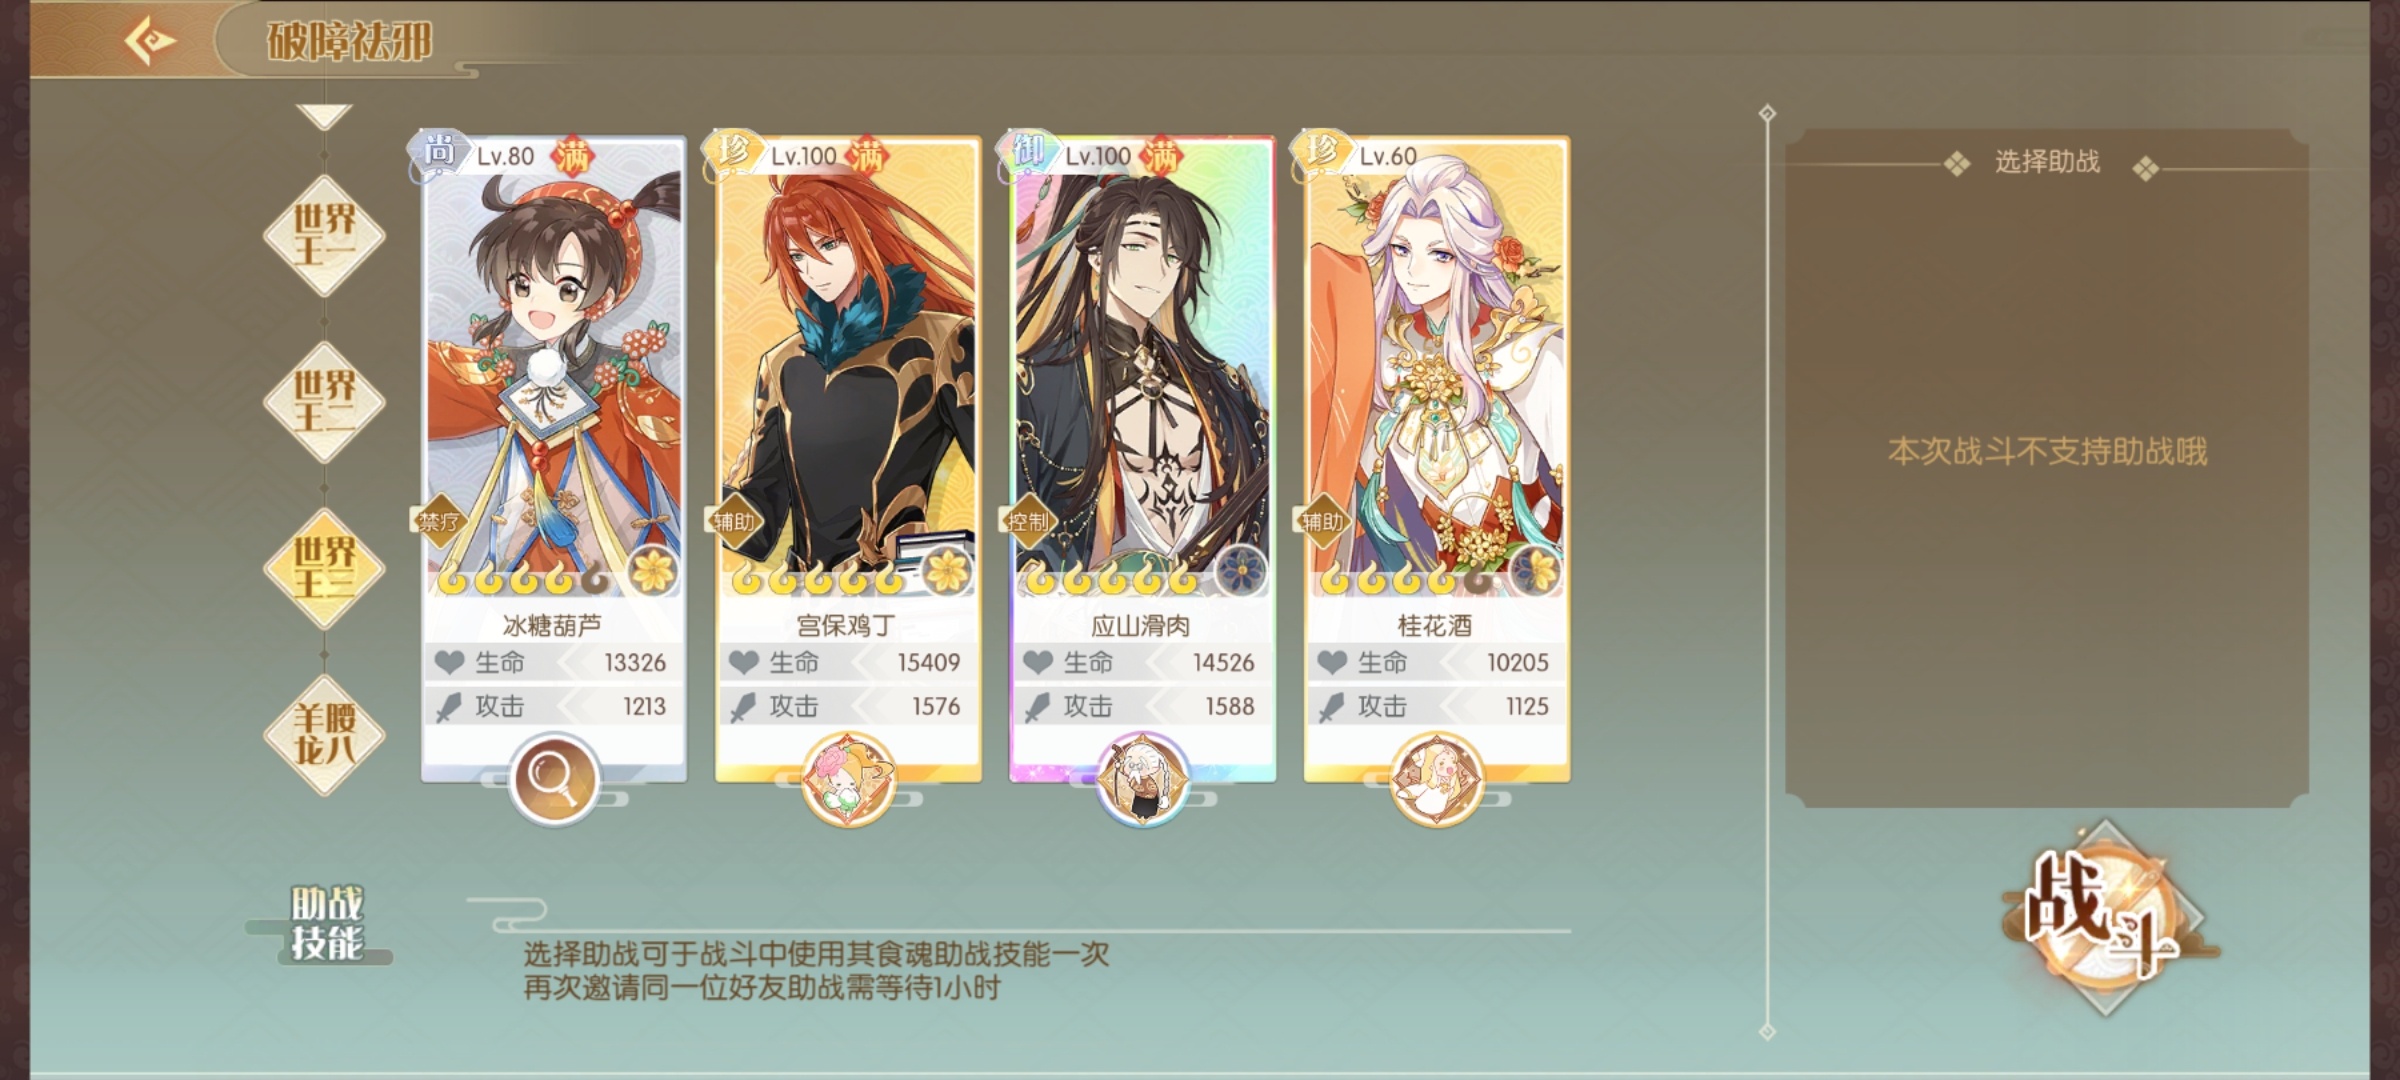This screenshot has width=2400, height=1080.
Task: Select highlighted team 世界王三
Action: pos(324,568)
